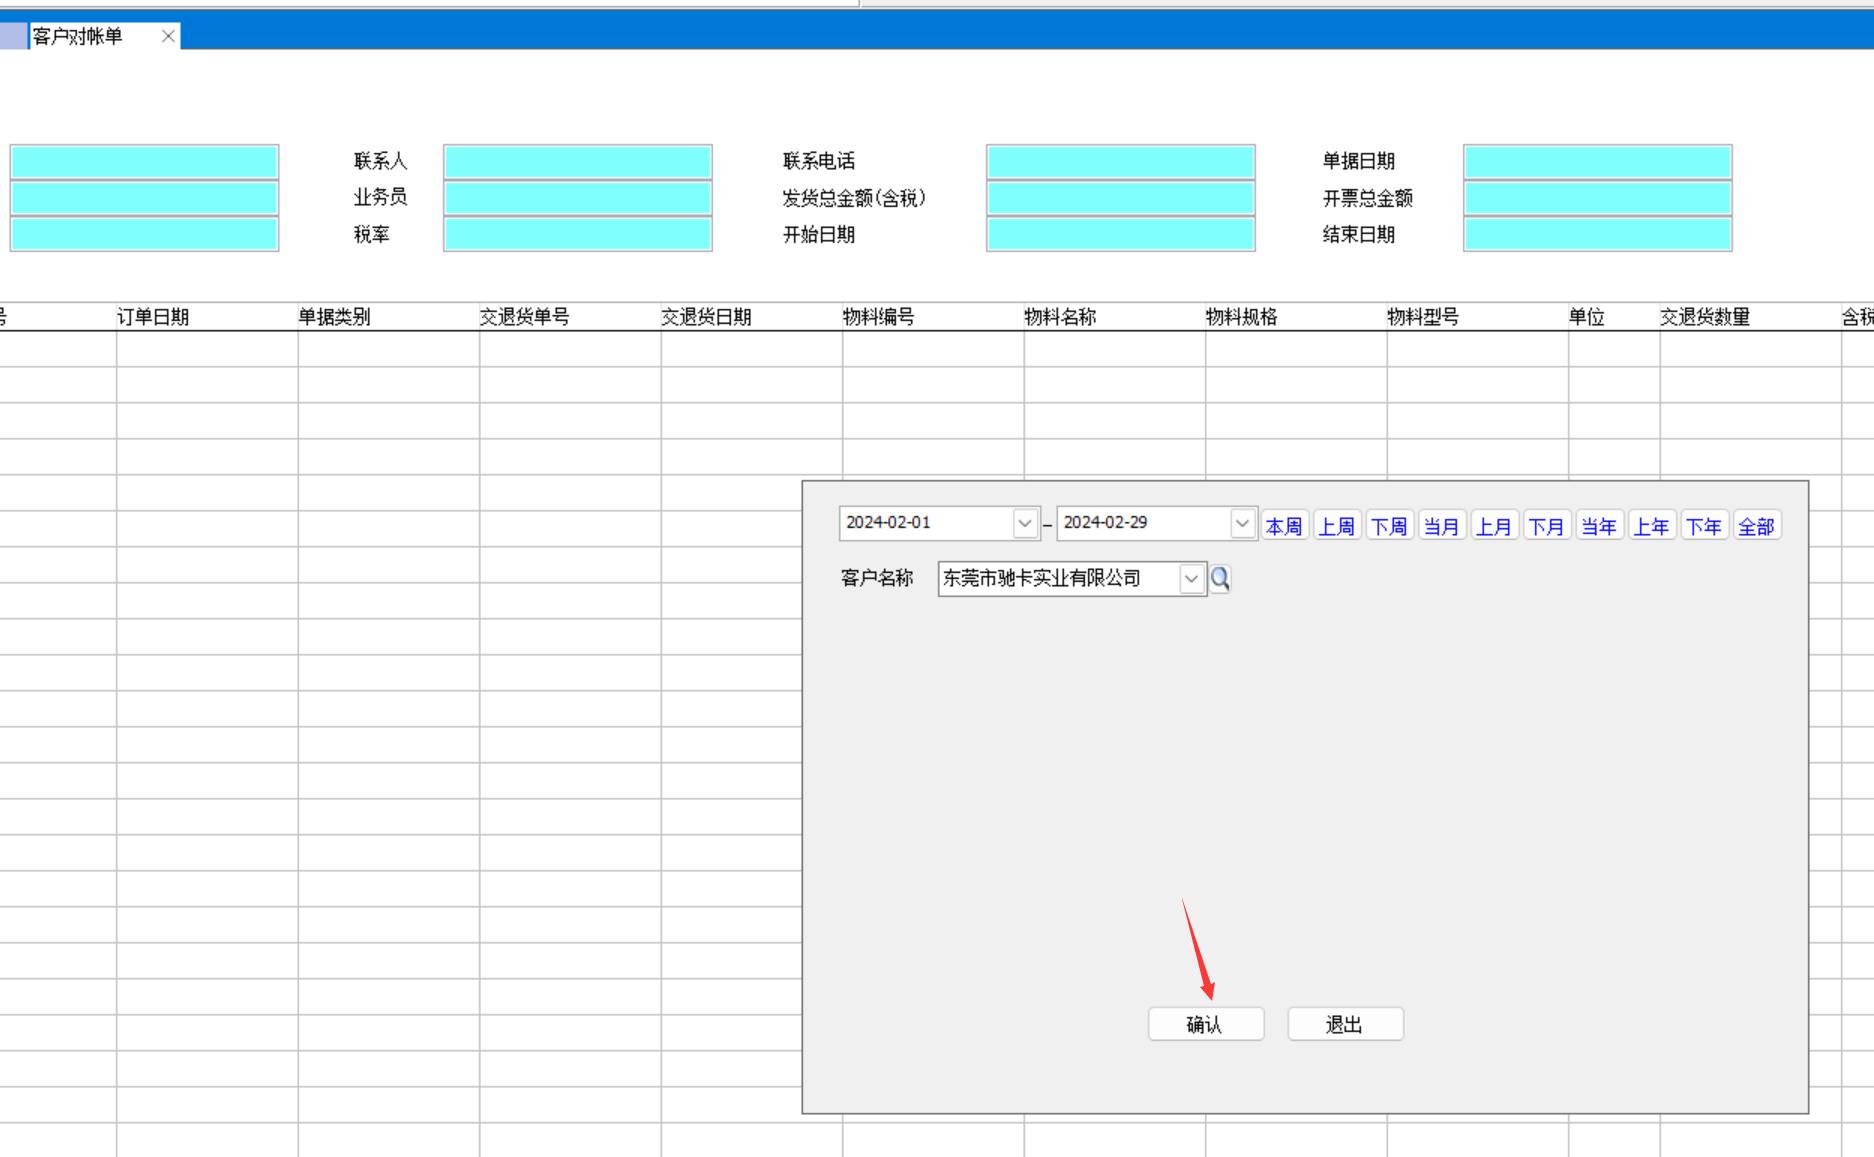Click the 交退货日期 column header
Screen dimensions: 1874x1157
[706, 317]
